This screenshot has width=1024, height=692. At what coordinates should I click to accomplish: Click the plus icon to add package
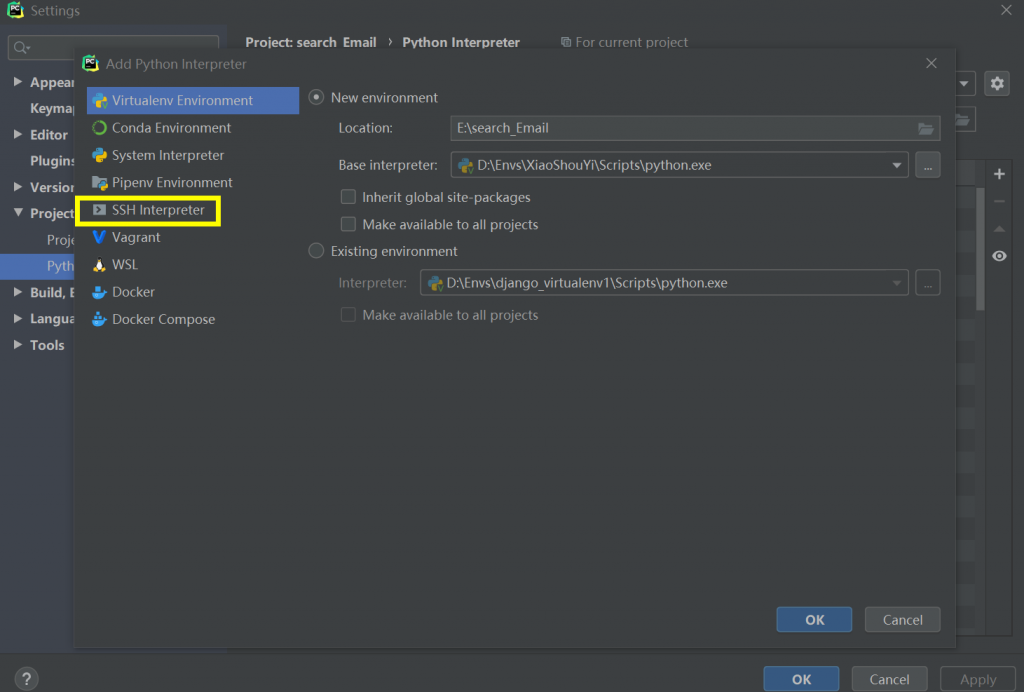pos(999,174)
